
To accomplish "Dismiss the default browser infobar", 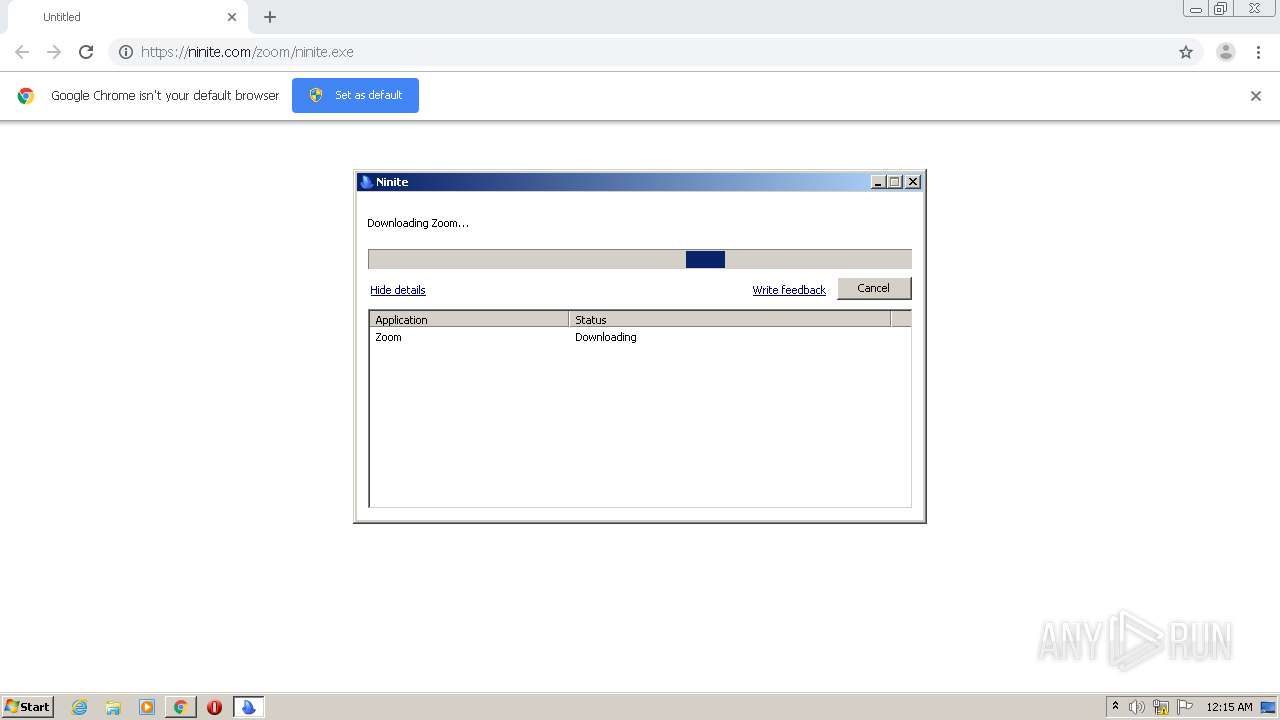I will click(x=1256, y=96).
